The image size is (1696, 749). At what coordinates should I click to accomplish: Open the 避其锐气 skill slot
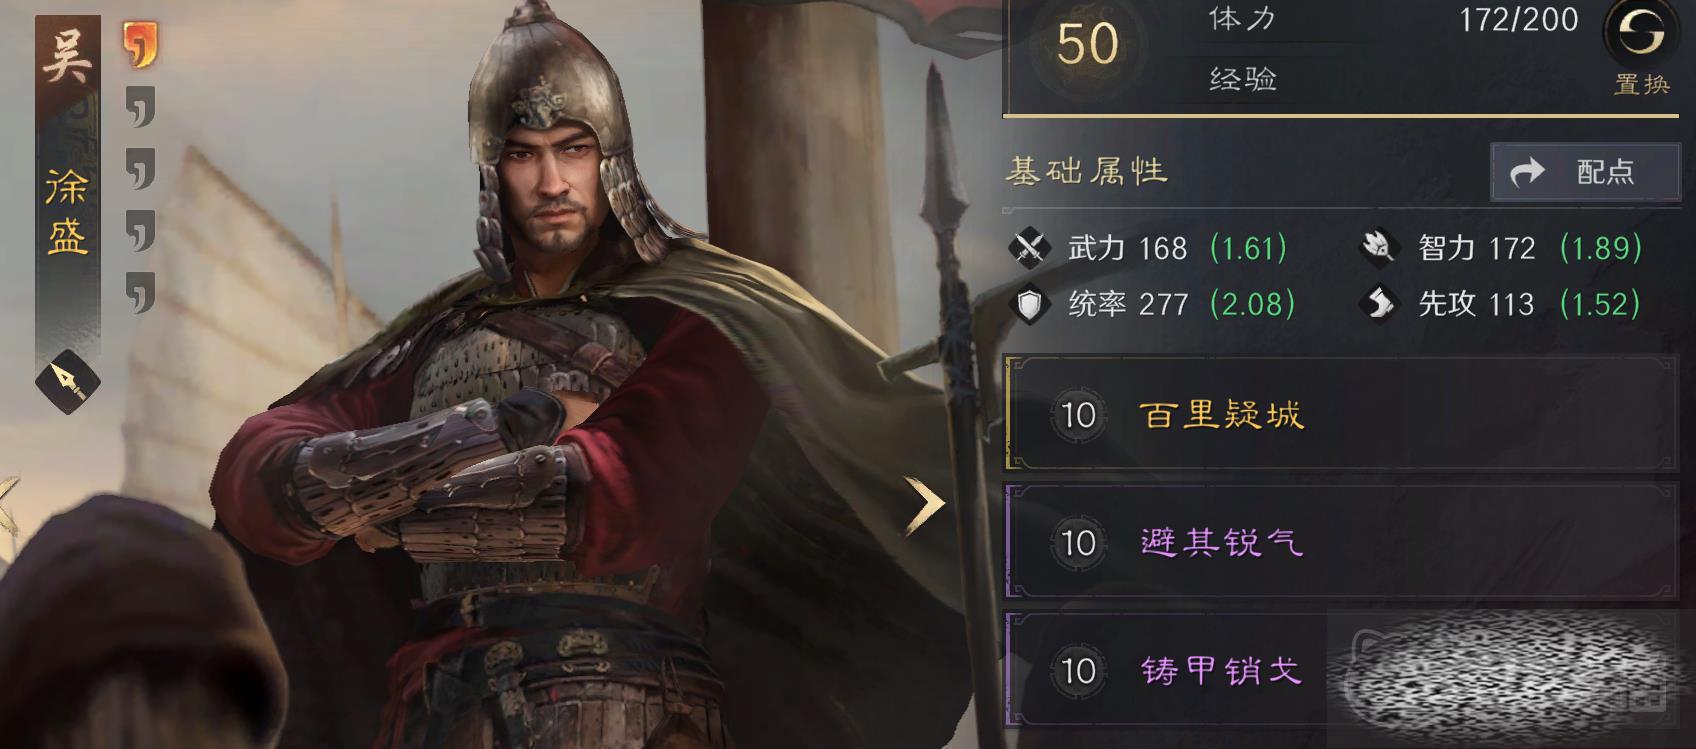pyautogui.click(x=1340, y=542)
